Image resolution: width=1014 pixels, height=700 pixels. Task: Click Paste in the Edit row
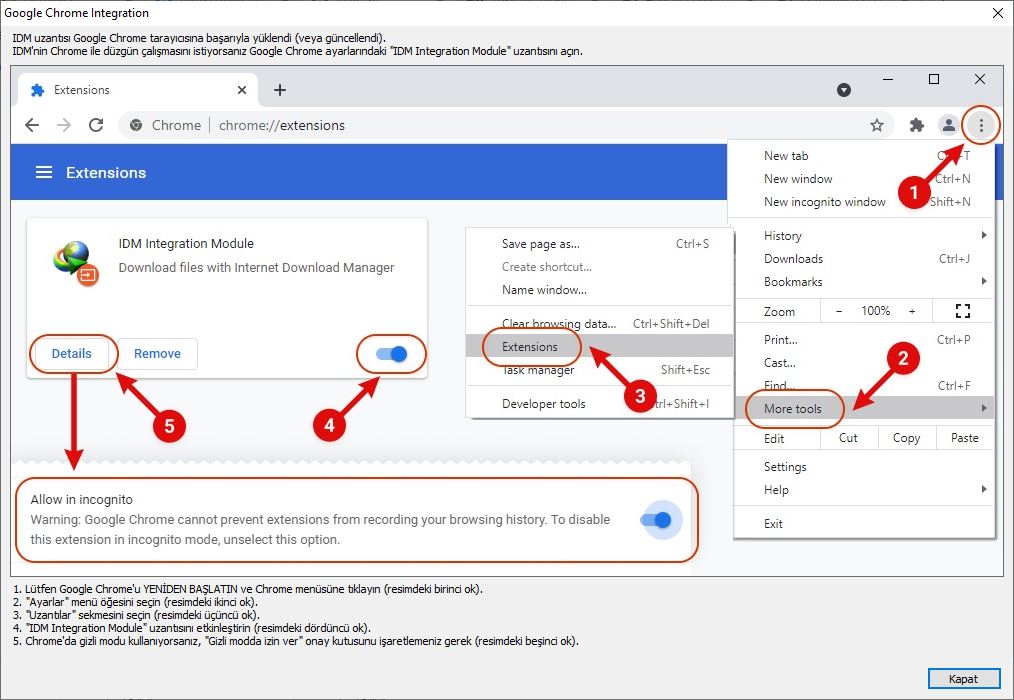[x=964, y=438]
